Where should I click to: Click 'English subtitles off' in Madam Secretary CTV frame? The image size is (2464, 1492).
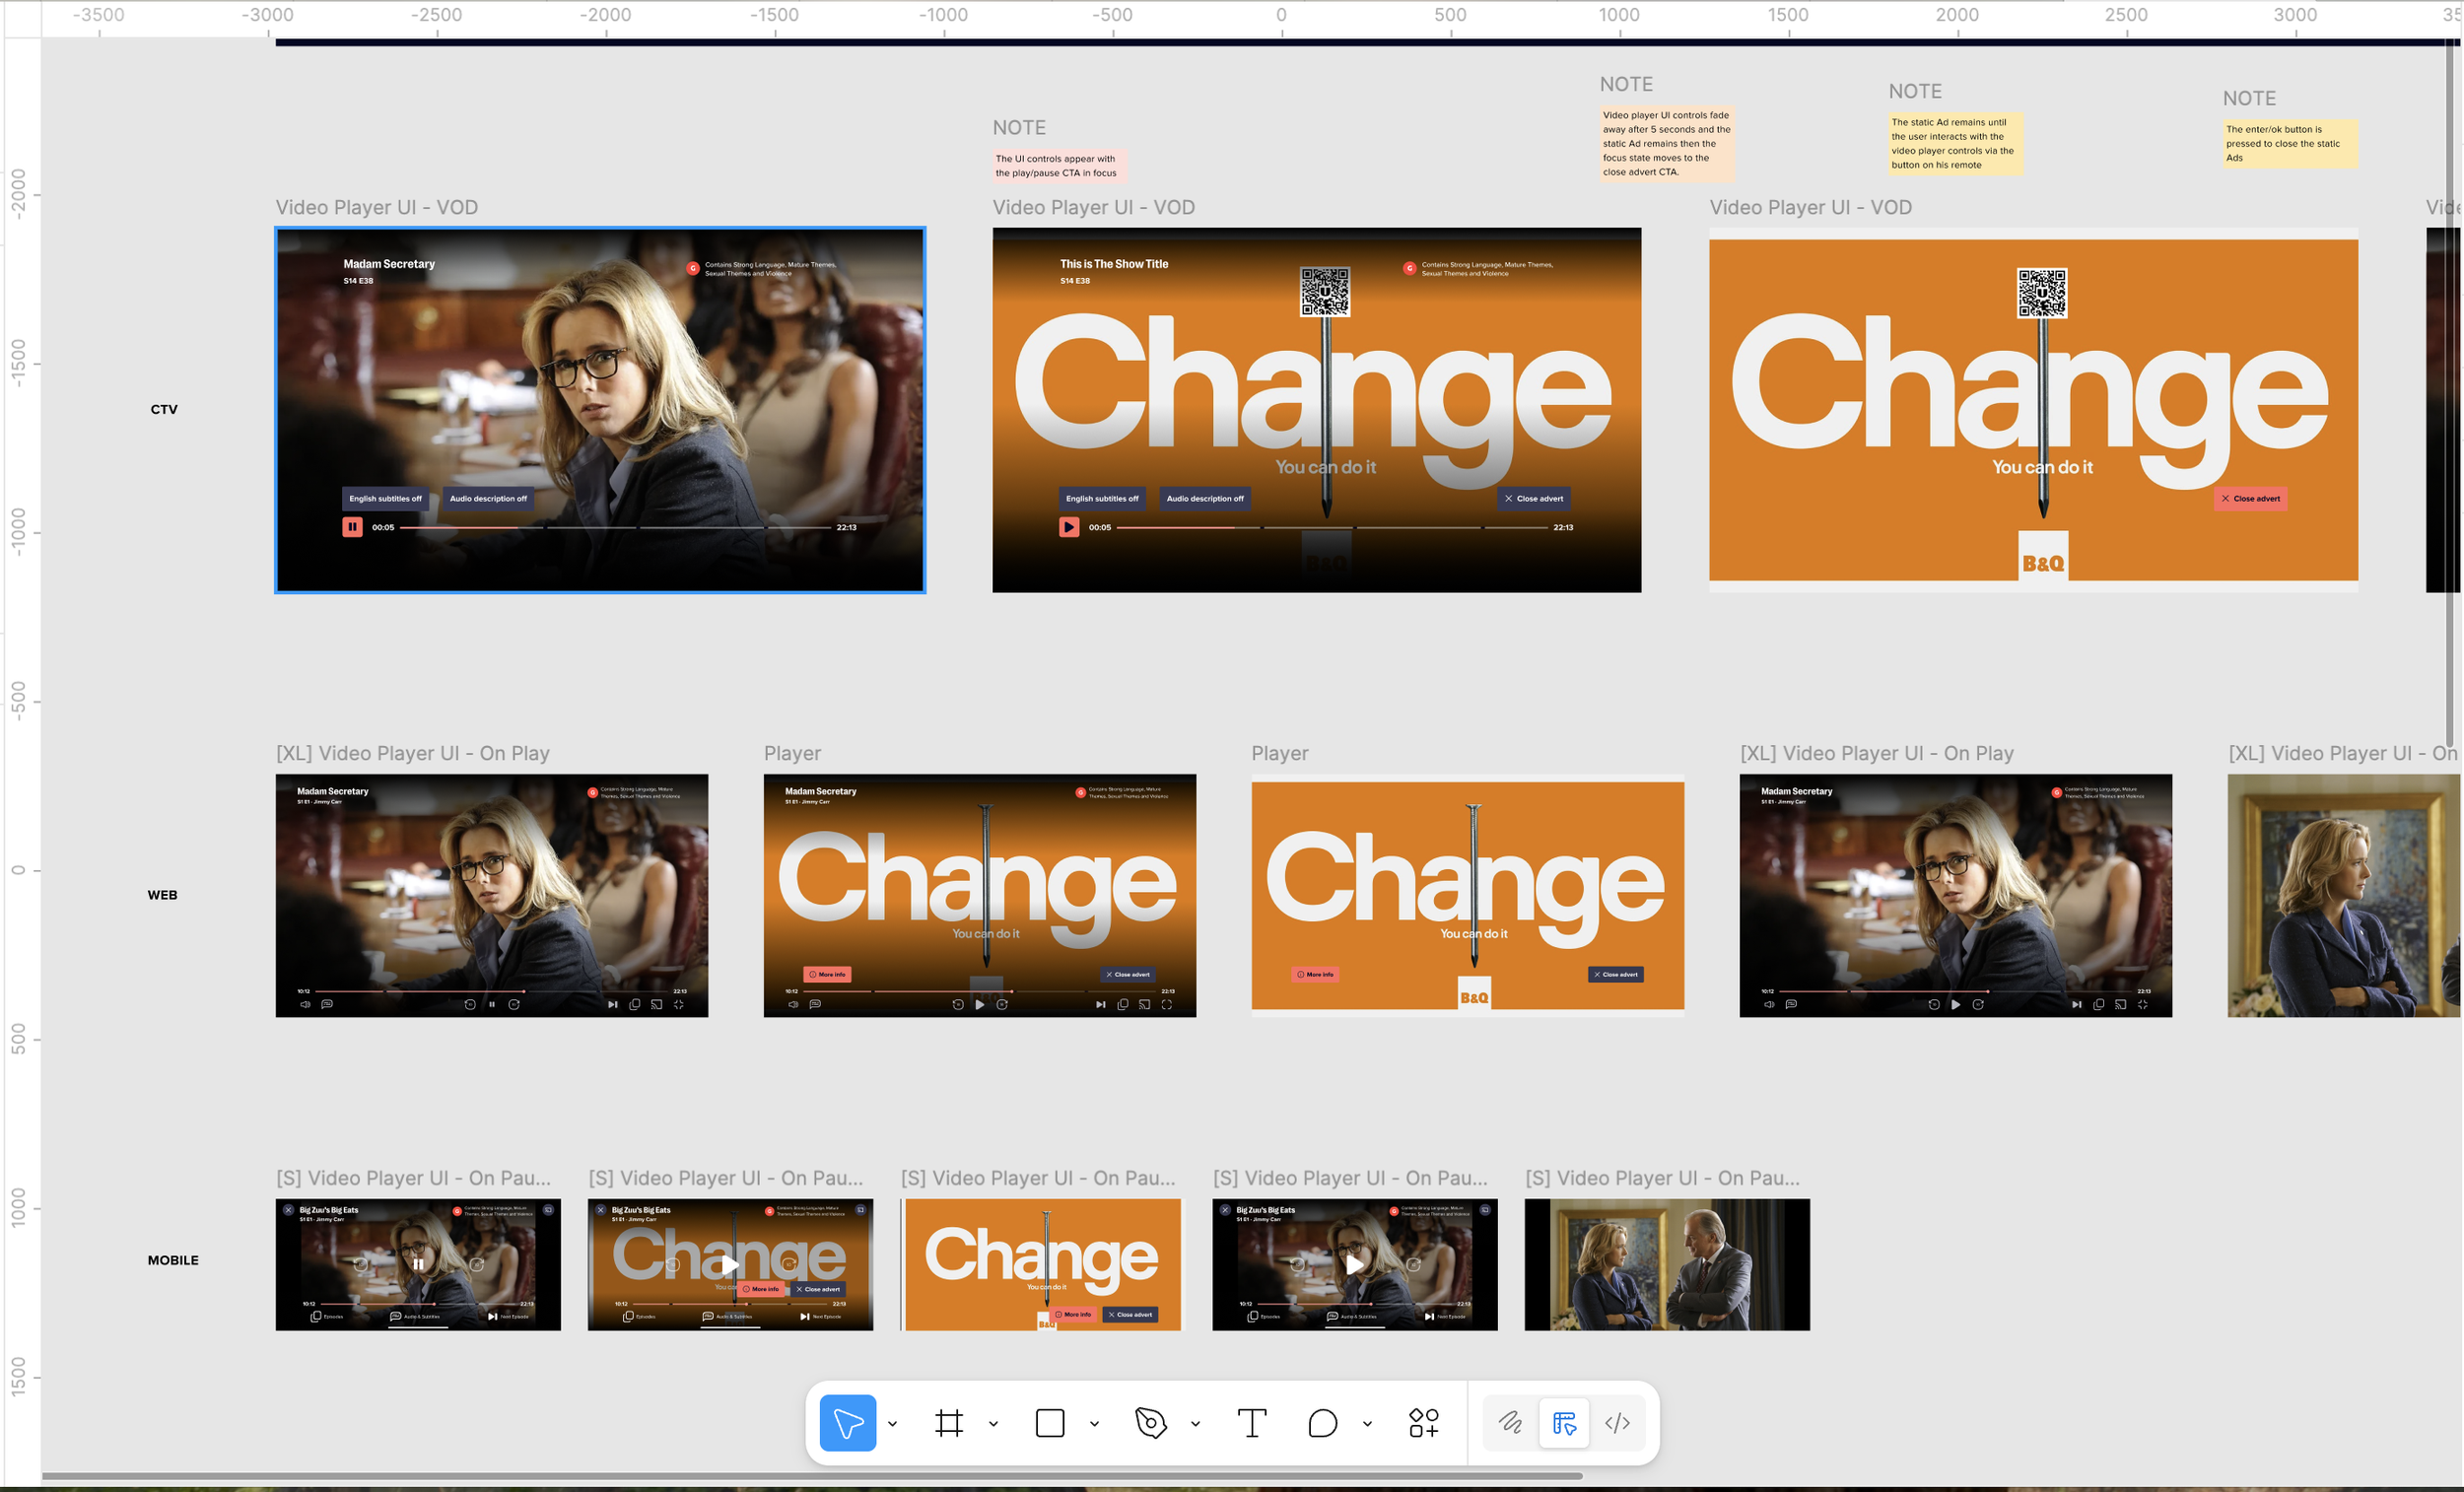(x=385, y=498)
